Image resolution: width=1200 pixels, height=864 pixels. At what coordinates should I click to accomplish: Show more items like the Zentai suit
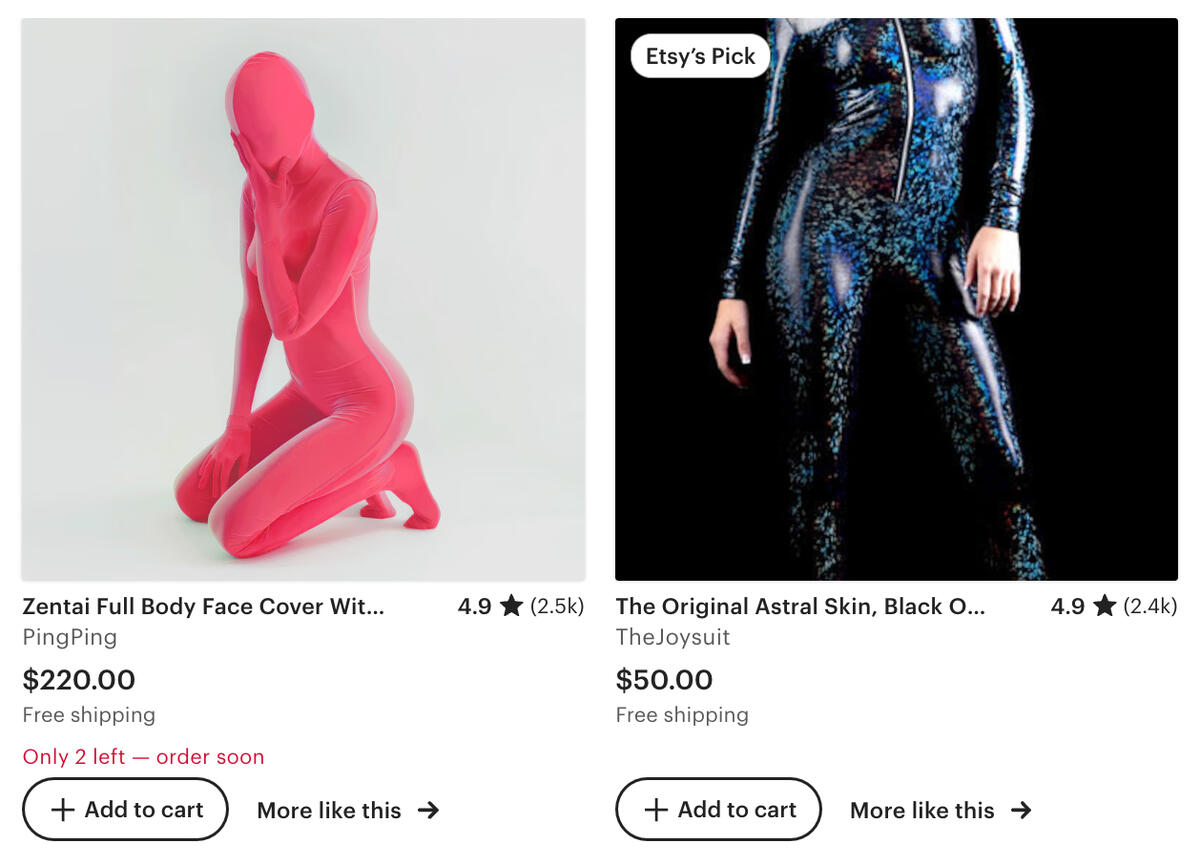(329, 810)
